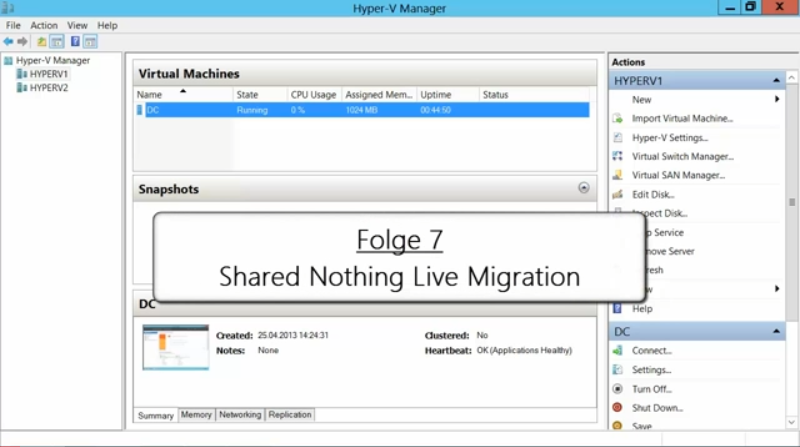Click the Up one level folder icon

point(41,42)
